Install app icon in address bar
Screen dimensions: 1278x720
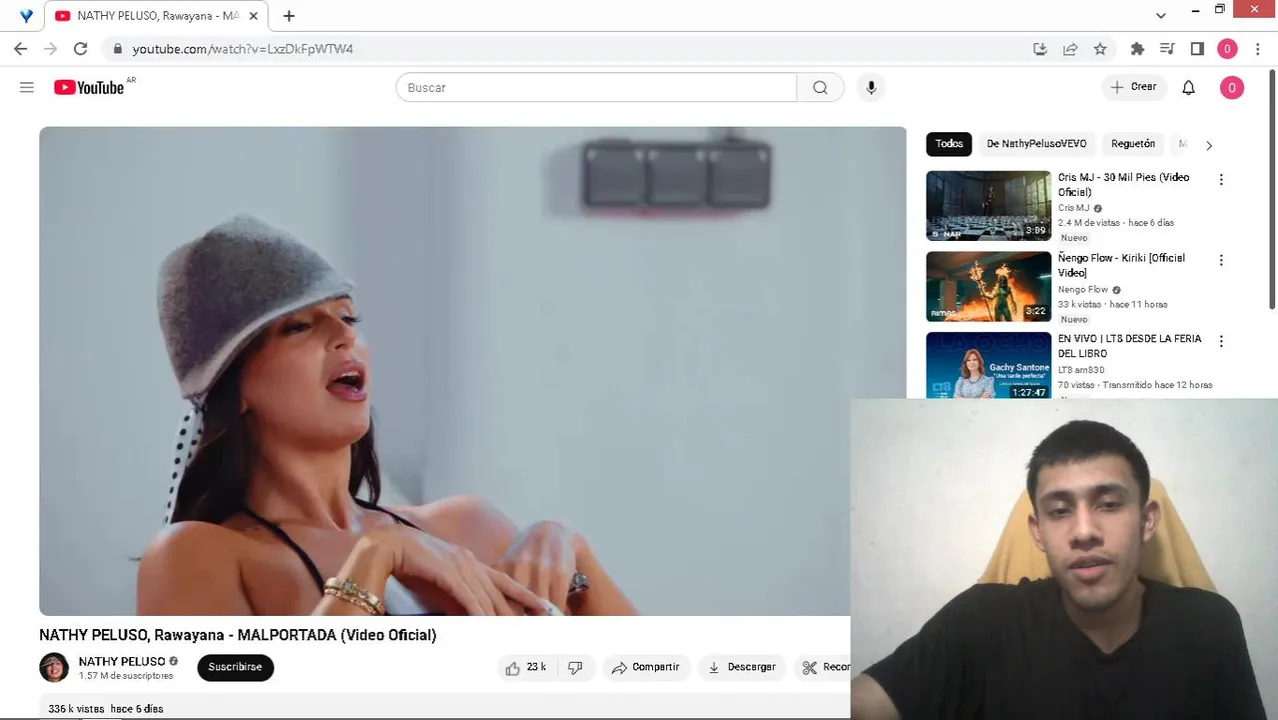[x=1040, y=48]
